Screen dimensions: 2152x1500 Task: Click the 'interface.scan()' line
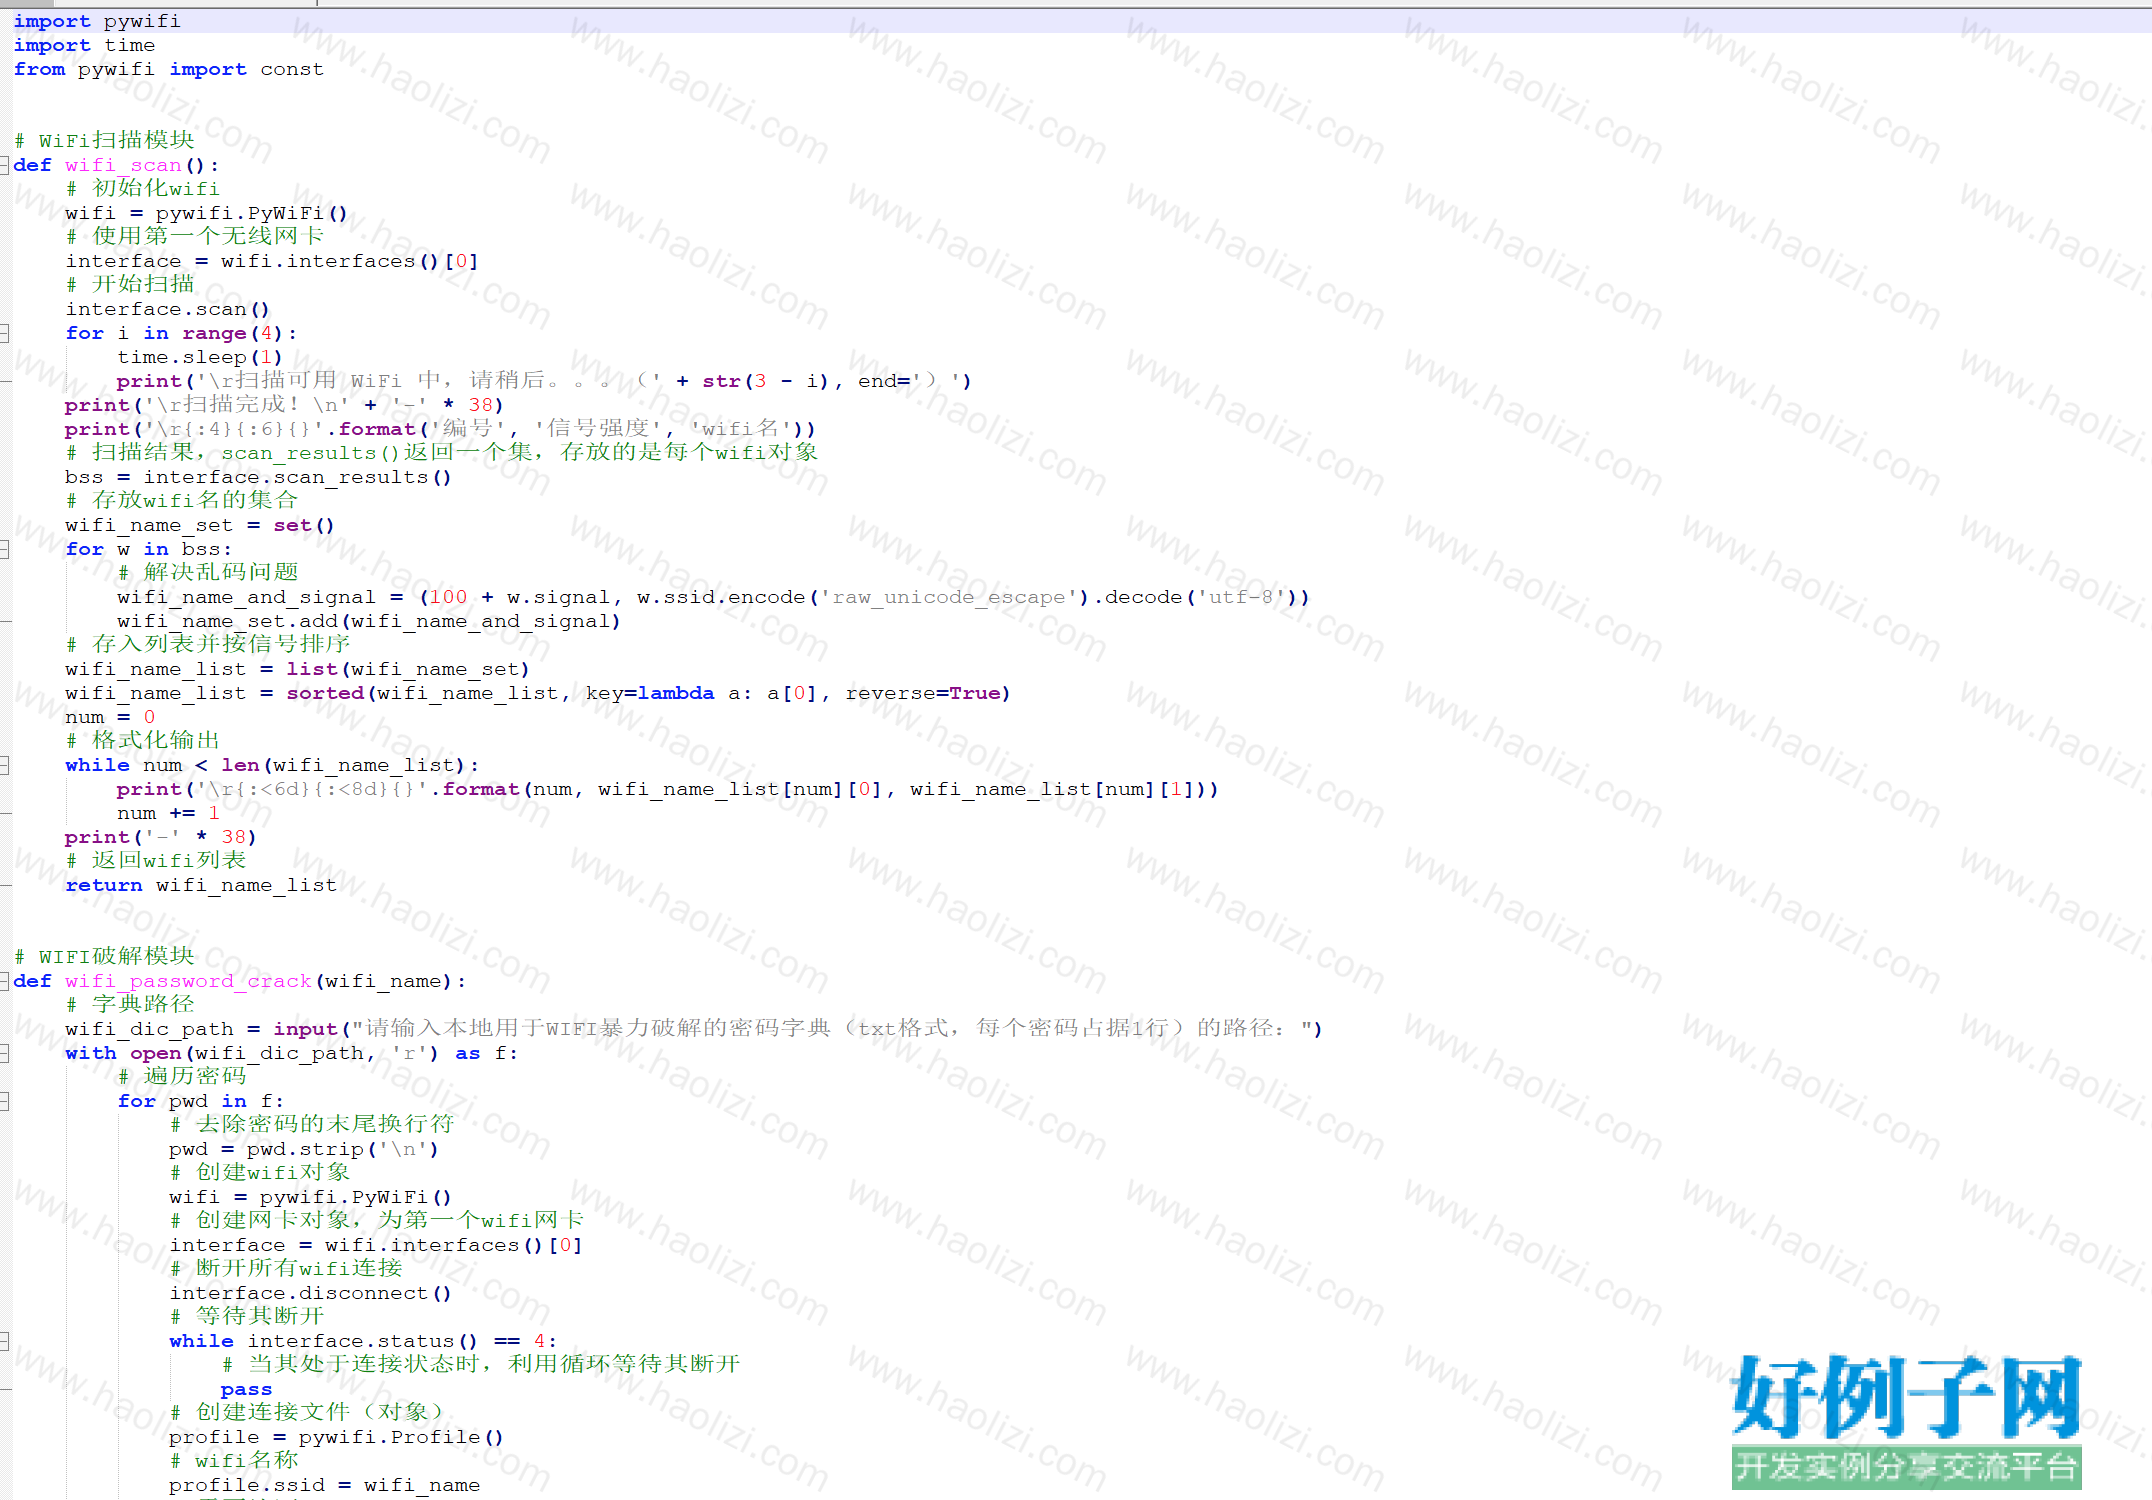(x=168, y=309)
